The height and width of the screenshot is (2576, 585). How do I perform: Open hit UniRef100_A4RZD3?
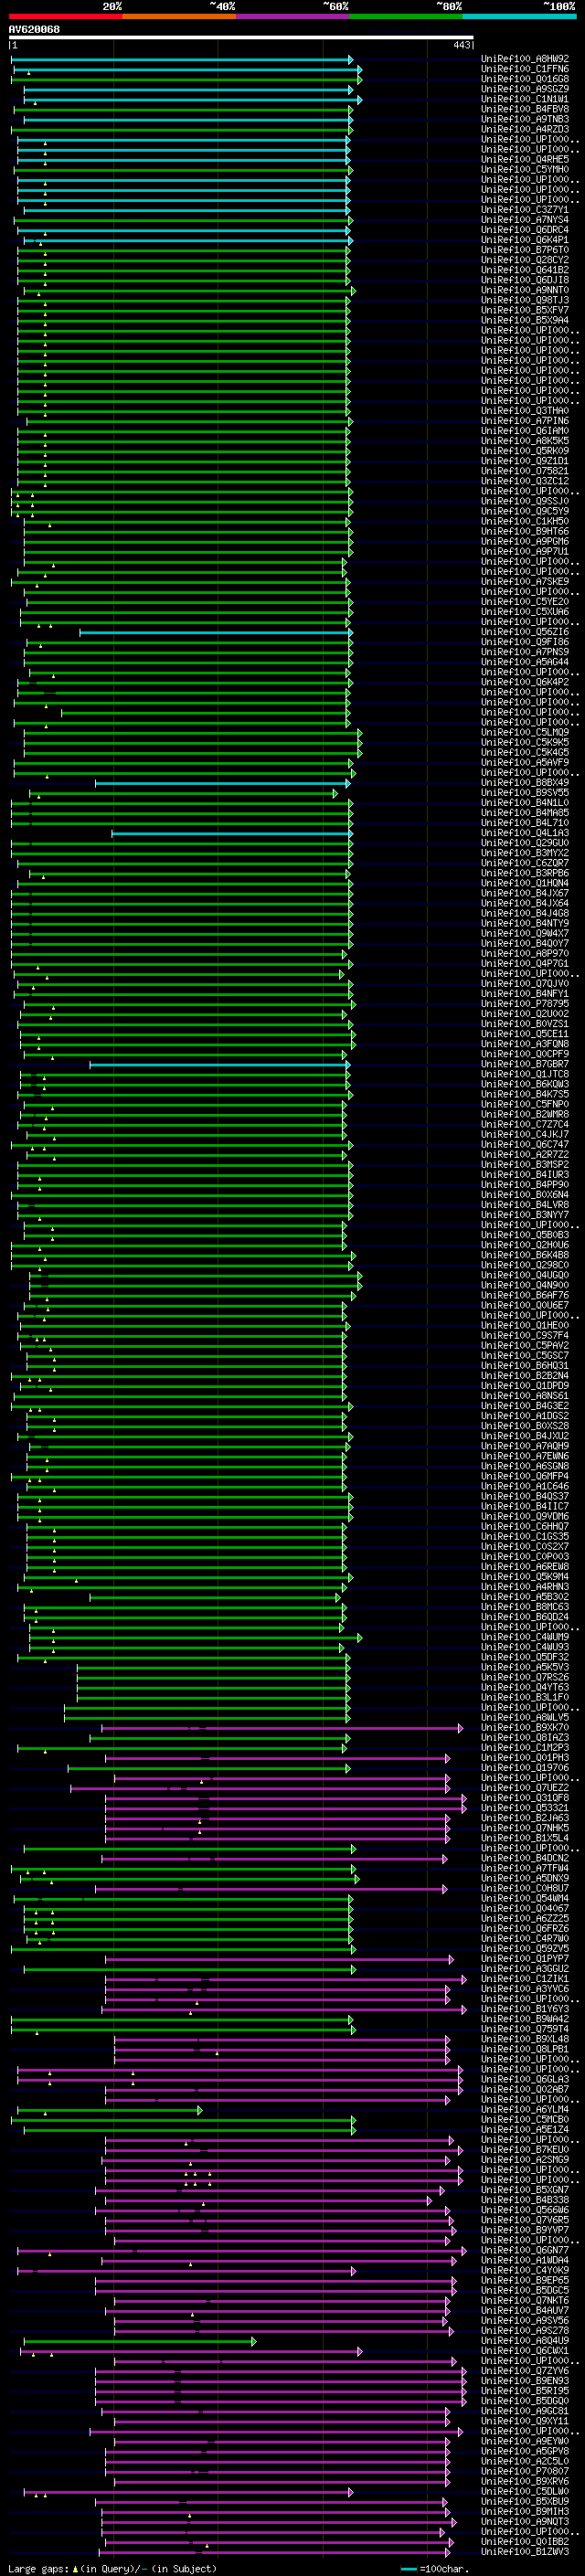[x=524, y=129]
